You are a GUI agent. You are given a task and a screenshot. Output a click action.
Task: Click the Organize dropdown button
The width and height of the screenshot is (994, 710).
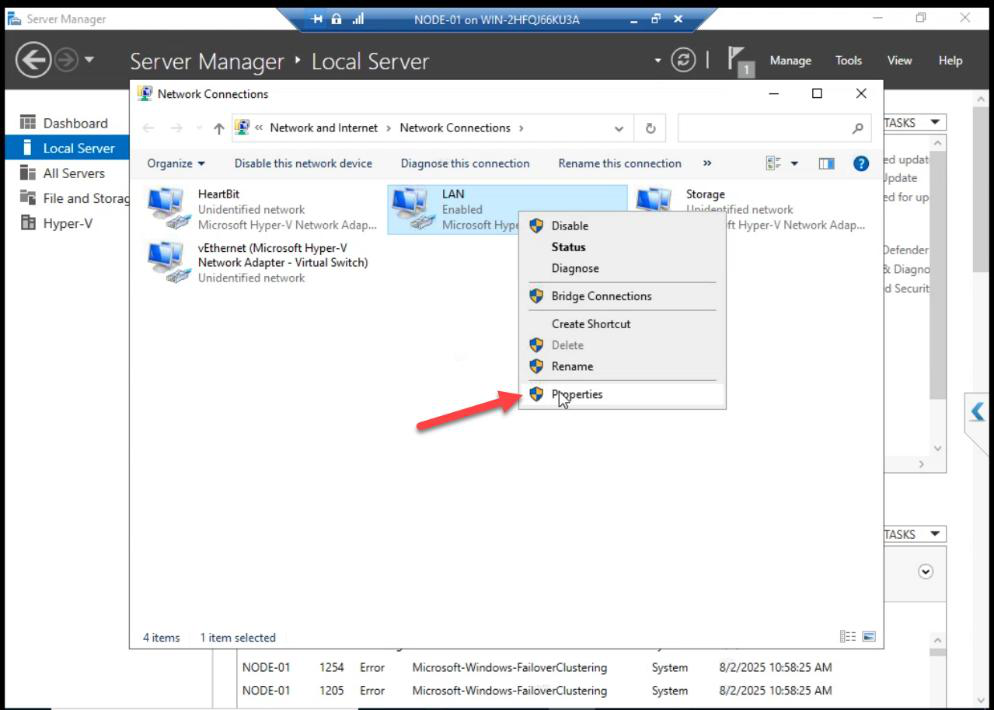tap(176, 164)
